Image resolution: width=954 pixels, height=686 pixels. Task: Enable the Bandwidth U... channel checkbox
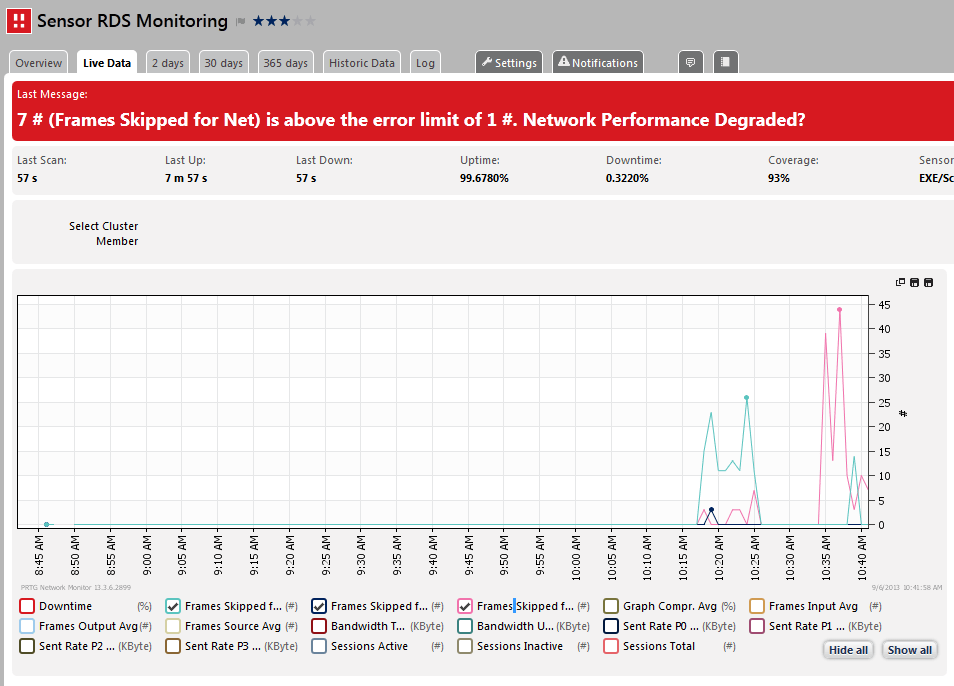[x=465, y=626]
